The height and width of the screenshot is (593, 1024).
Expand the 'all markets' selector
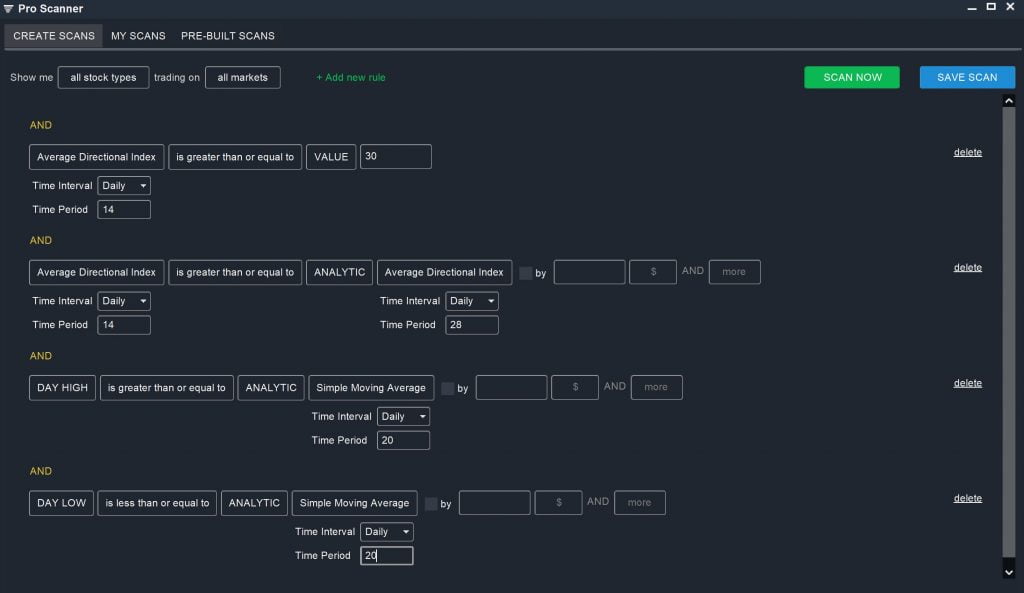click(x=242, y=77)
